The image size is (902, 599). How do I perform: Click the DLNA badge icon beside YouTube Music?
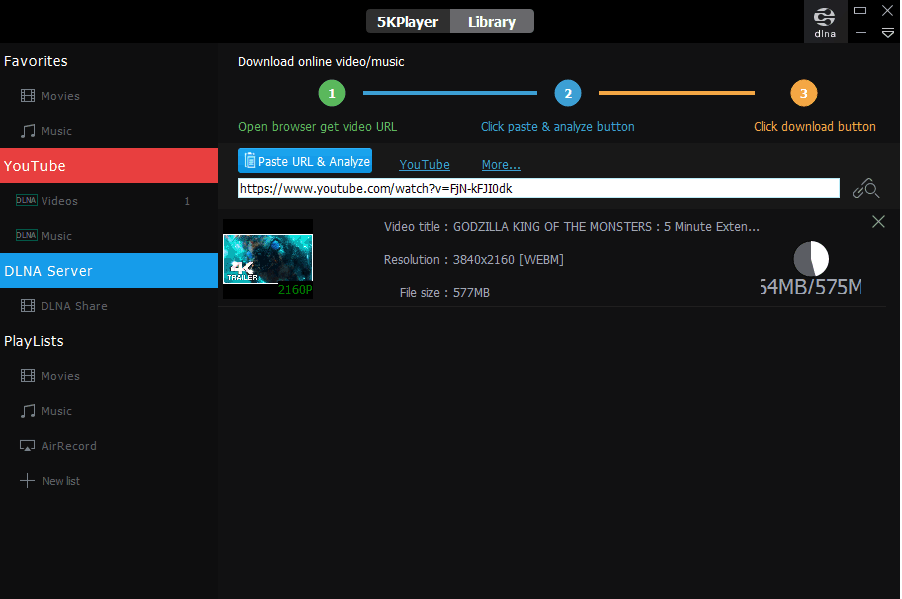[26, 235]
